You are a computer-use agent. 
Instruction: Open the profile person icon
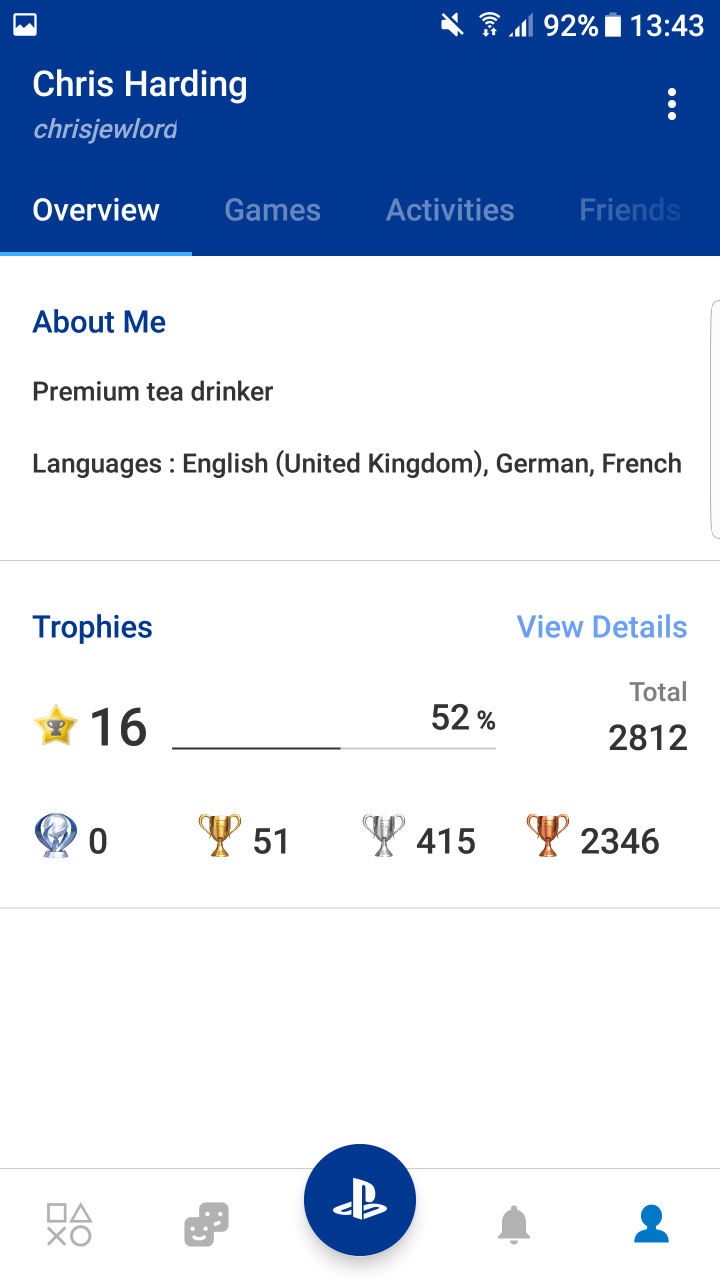[x=651, y=1224]
